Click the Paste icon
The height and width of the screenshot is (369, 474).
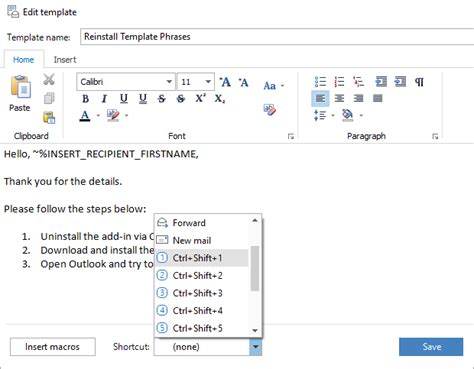pos(21,87)
